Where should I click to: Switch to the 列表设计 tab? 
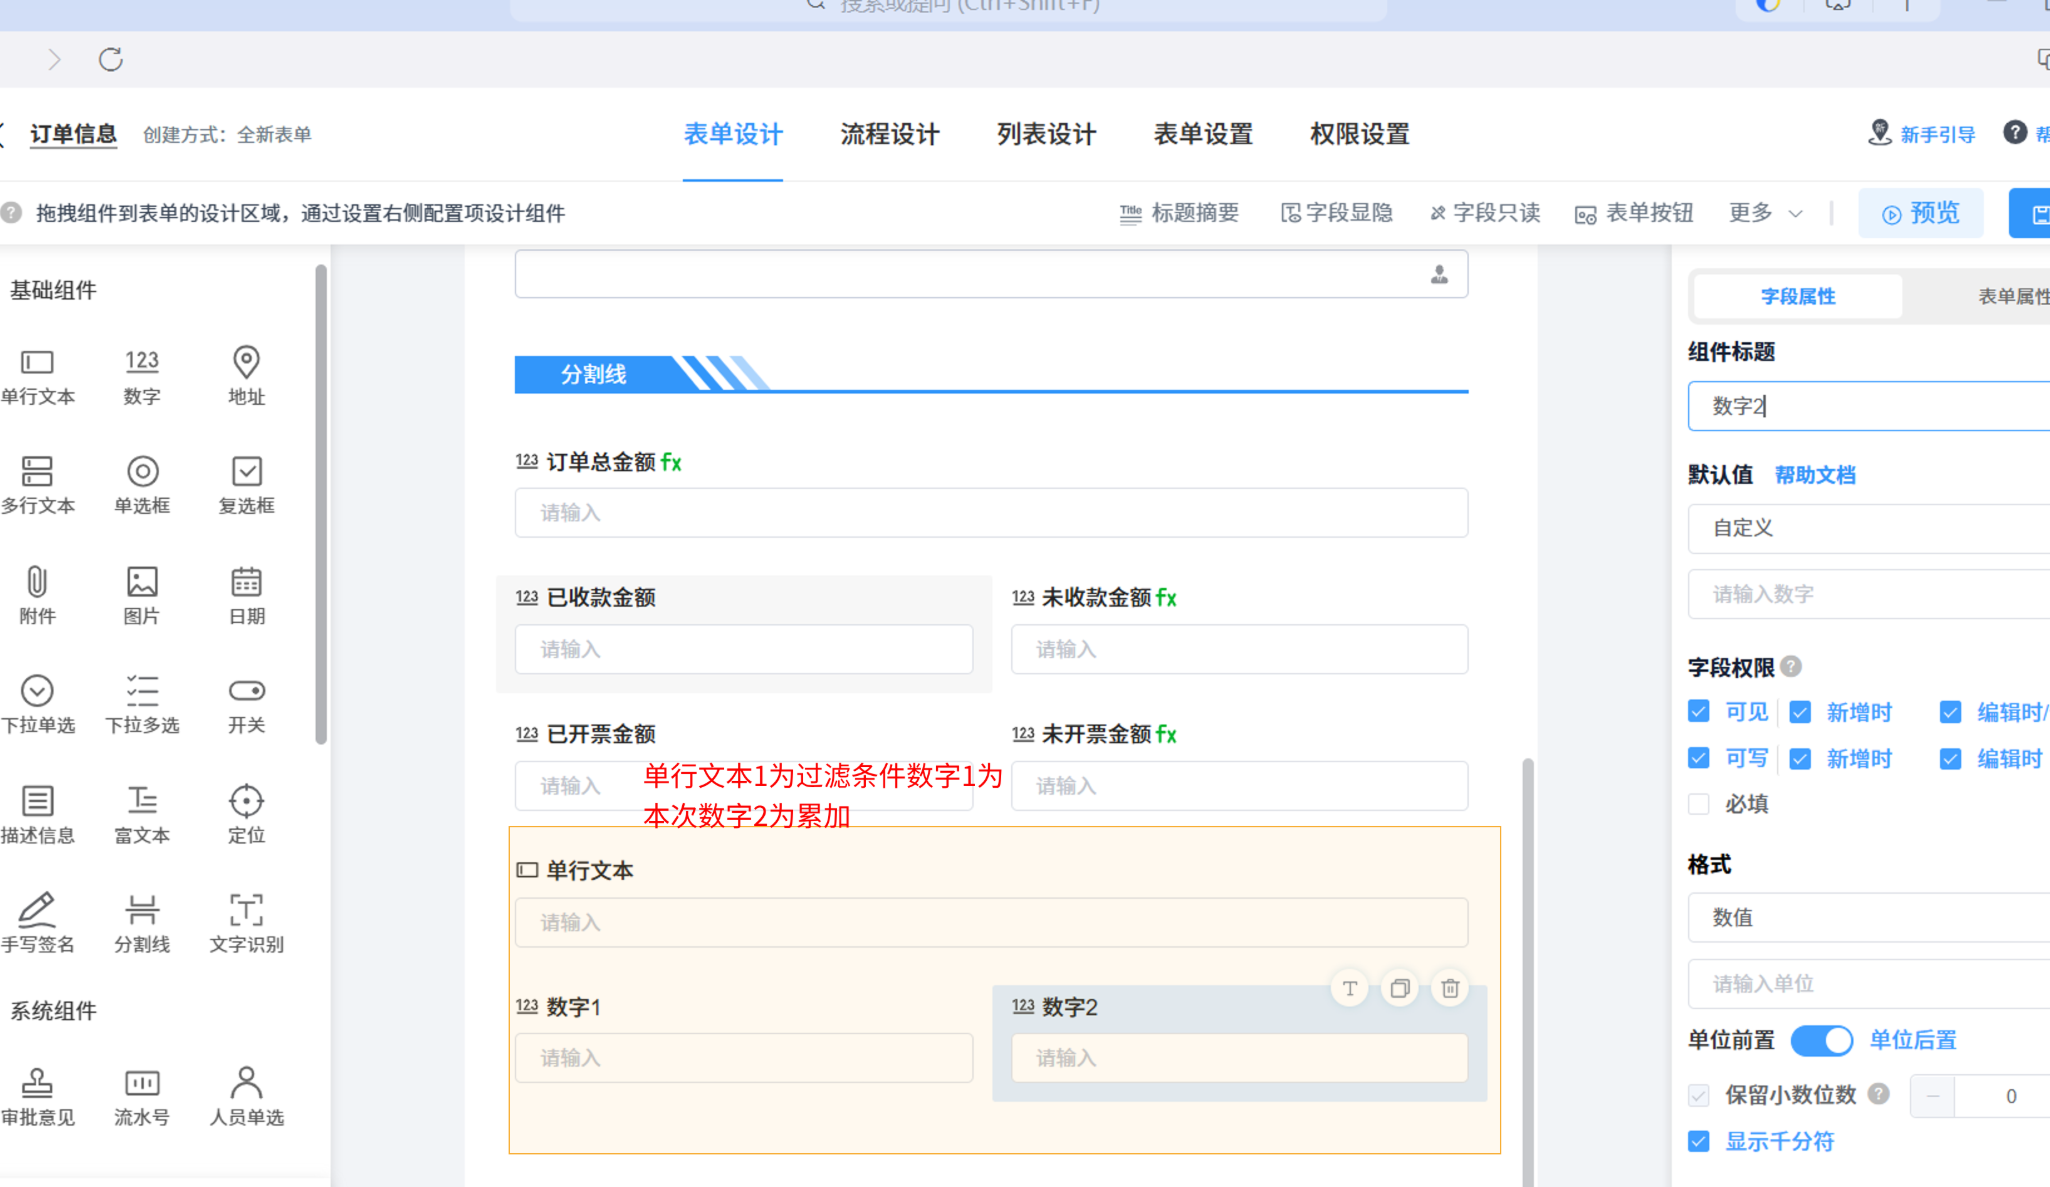[x=1046, y=134]
